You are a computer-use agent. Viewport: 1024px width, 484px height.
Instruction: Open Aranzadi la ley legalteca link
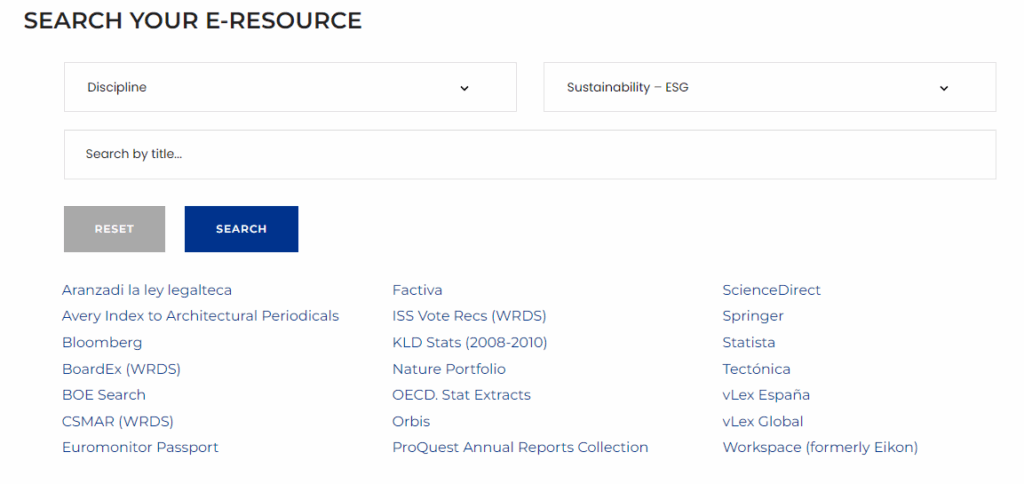tap(147, 290)
